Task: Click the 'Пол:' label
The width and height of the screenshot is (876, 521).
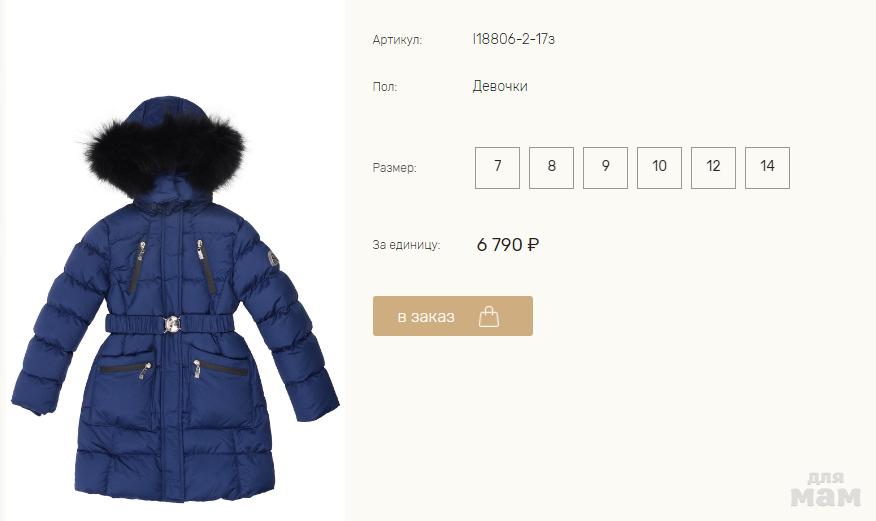Action: pyautogui.click(x=385, y=87)
